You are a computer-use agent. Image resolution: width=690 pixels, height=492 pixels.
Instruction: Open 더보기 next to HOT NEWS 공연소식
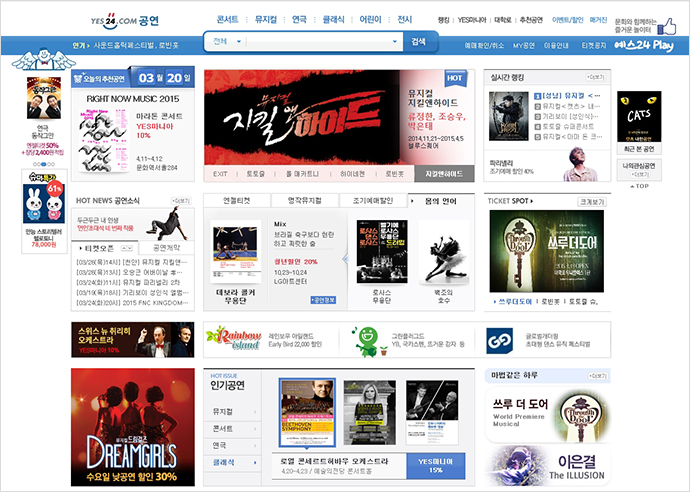[181, 201]
